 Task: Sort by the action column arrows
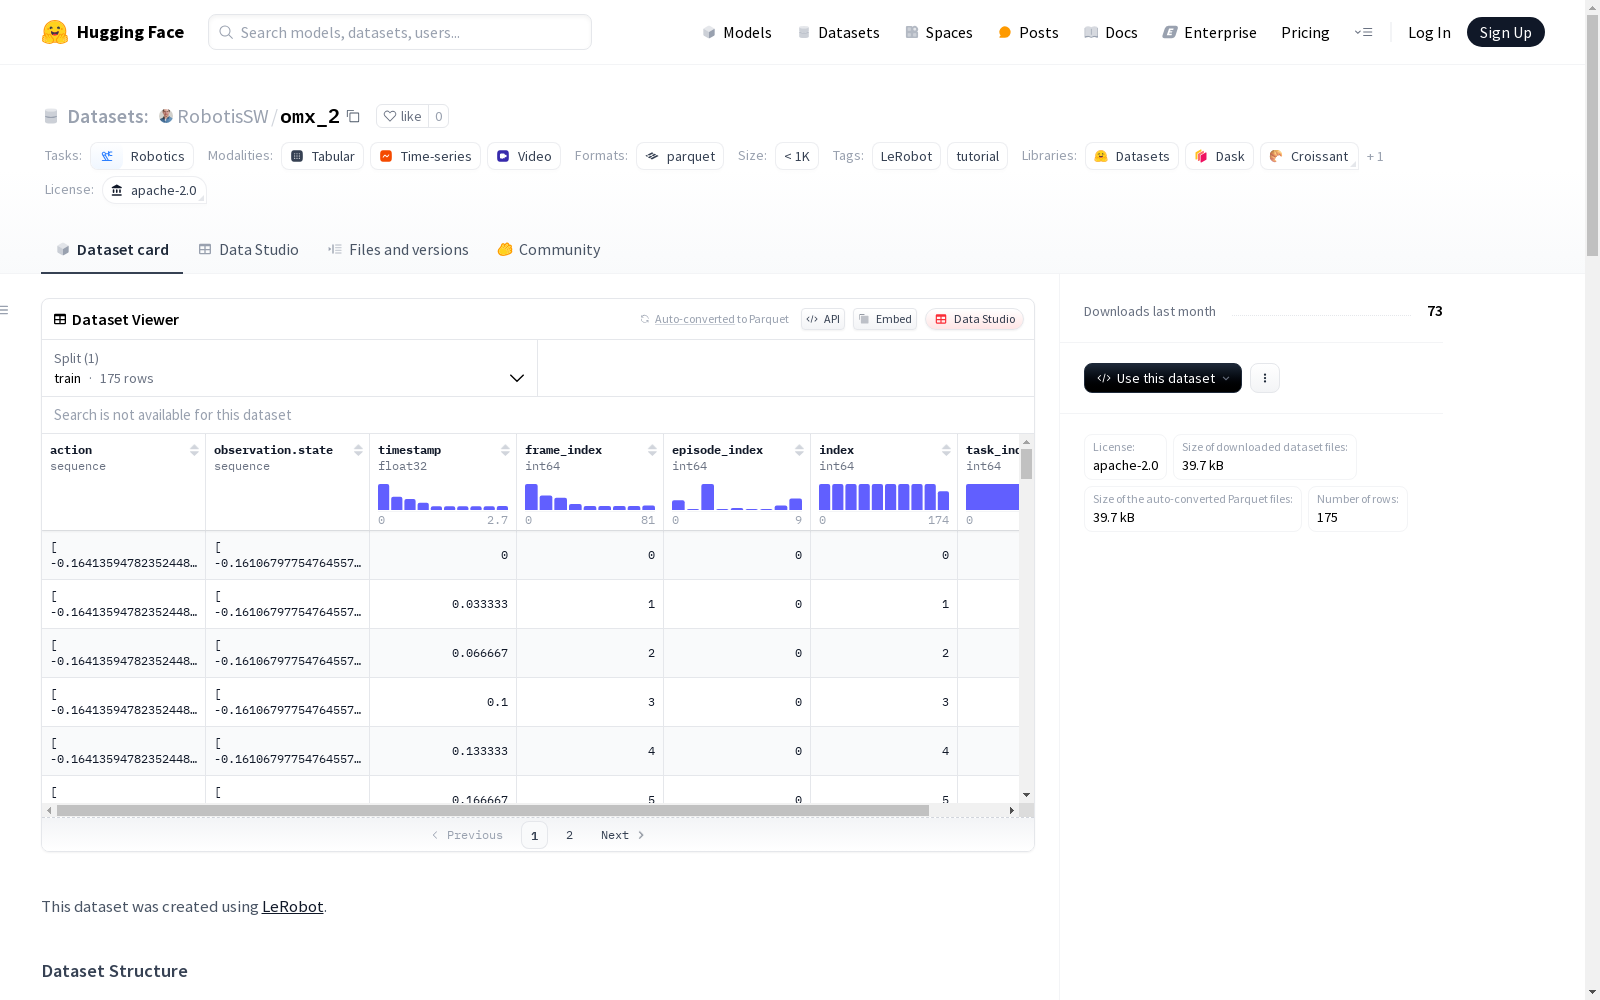click(194, 450)
